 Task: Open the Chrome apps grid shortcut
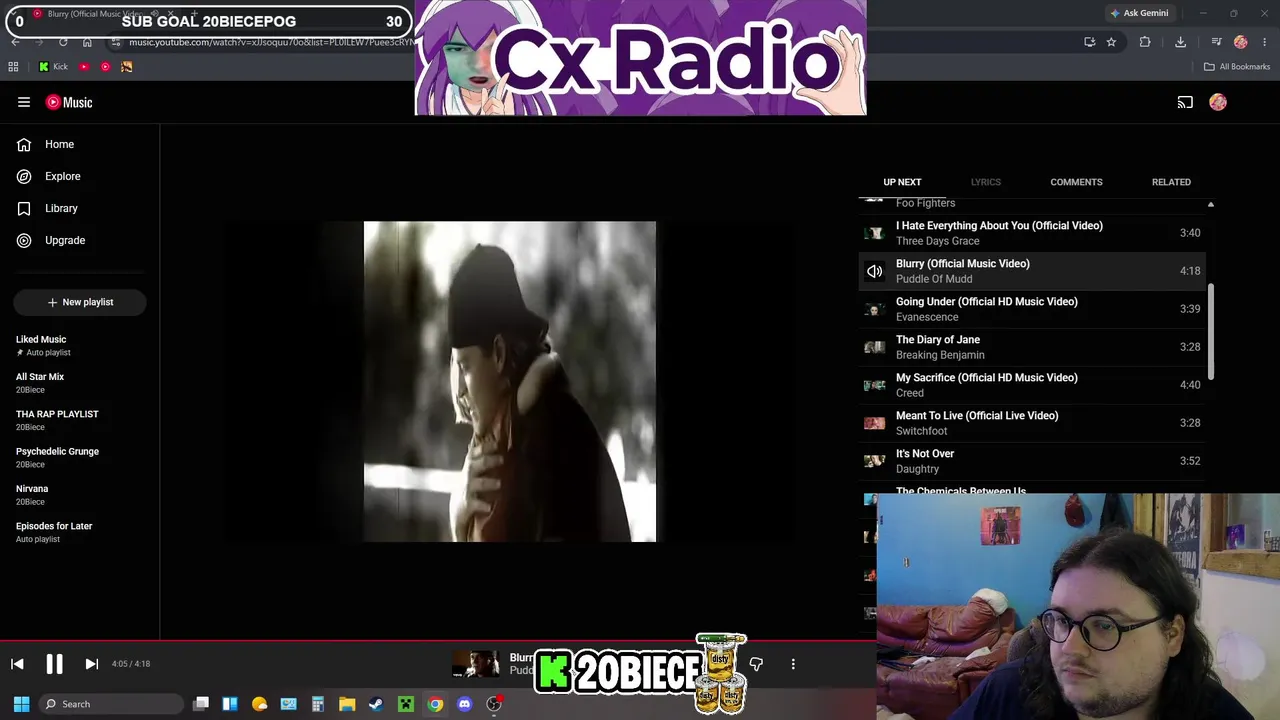point(13,67)
